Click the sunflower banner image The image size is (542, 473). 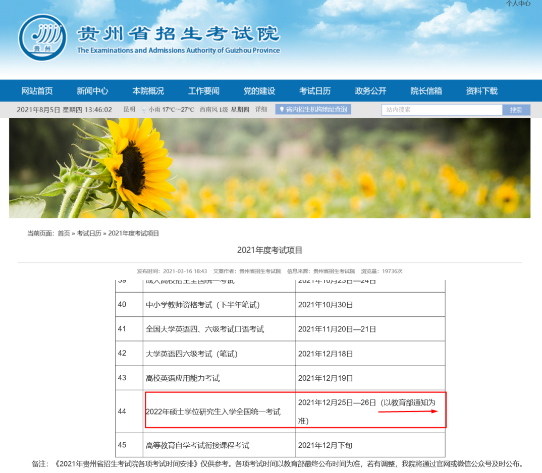[270, 168]
